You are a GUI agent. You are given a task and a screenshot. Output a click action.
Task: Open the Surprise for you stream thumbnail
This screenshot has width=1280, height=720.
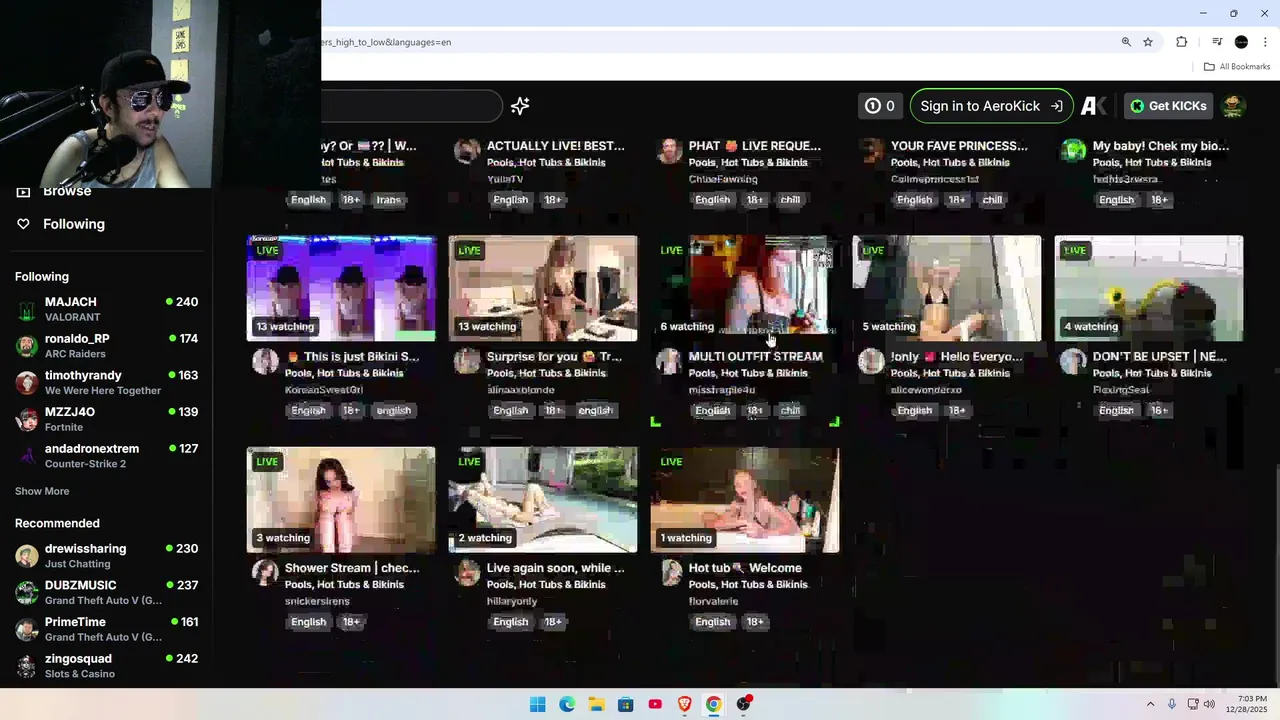(x=543, y=289)
